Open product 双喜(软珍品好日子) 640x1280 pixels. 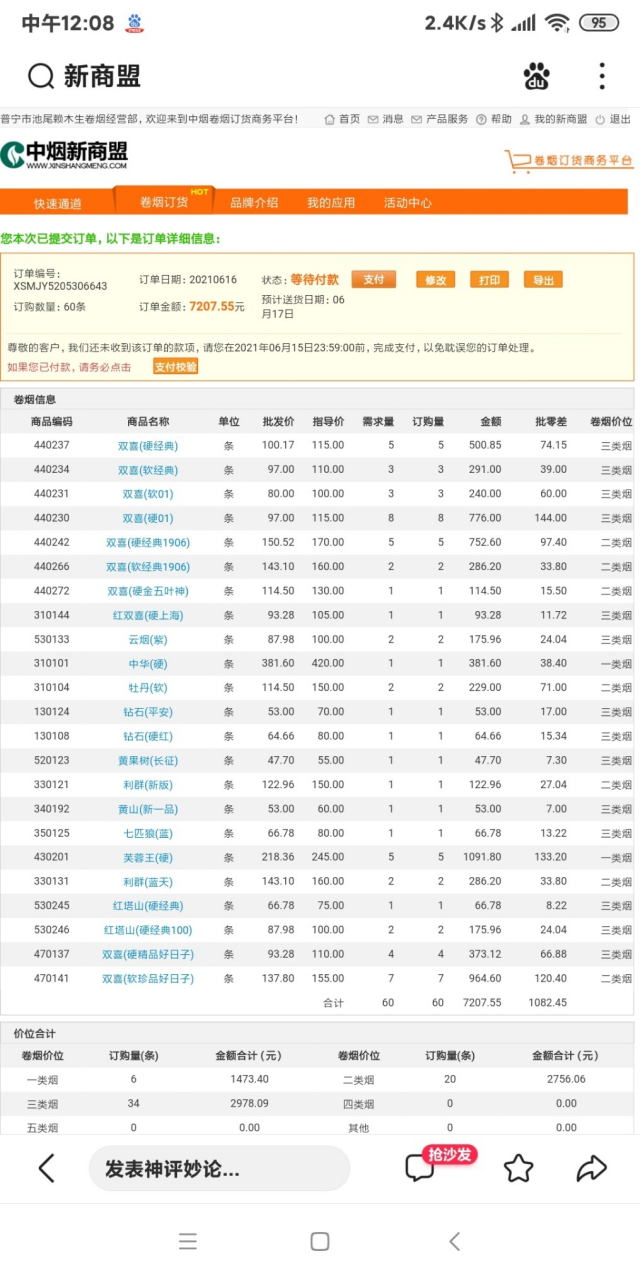tap(148, 978)
